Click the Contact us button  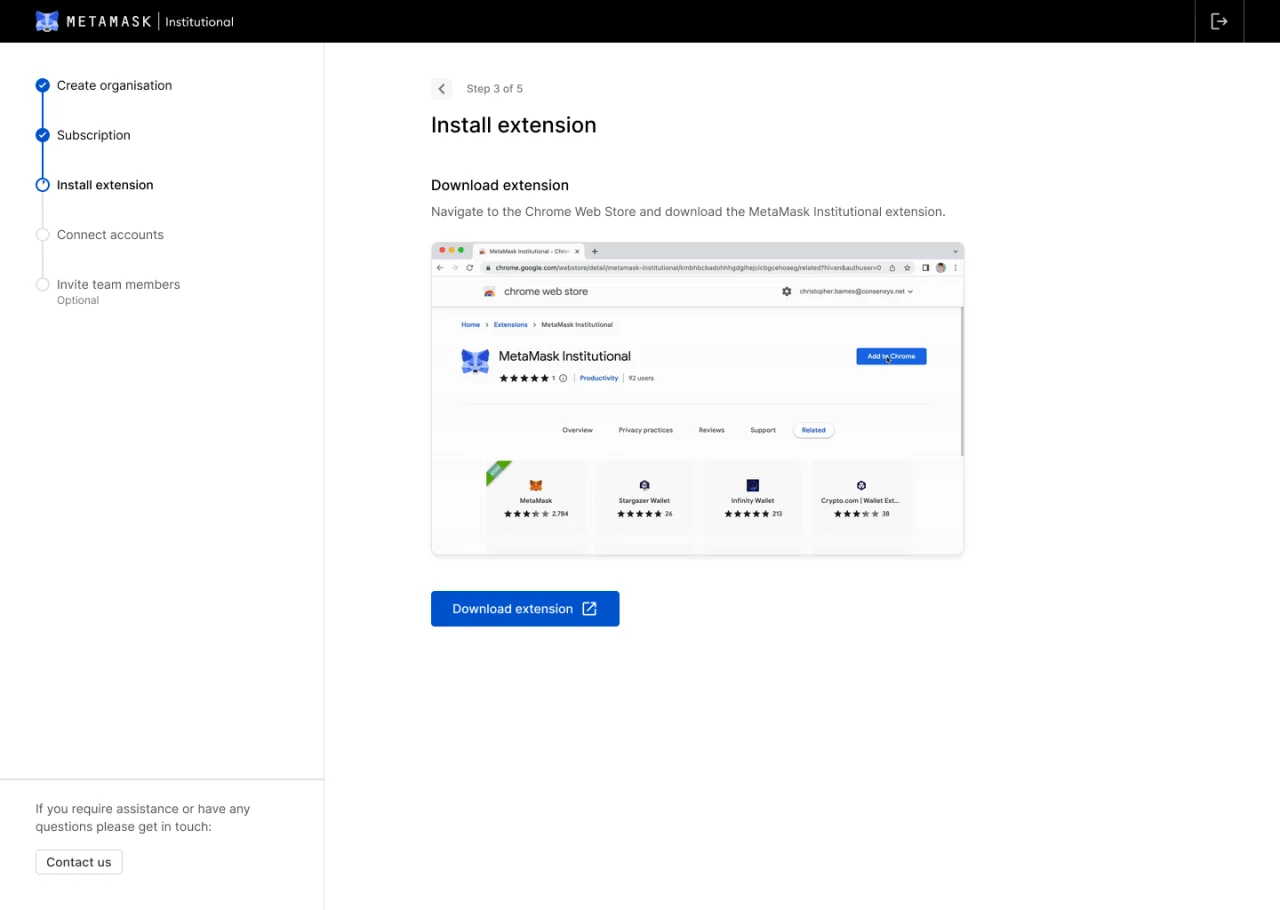[79, 862]
